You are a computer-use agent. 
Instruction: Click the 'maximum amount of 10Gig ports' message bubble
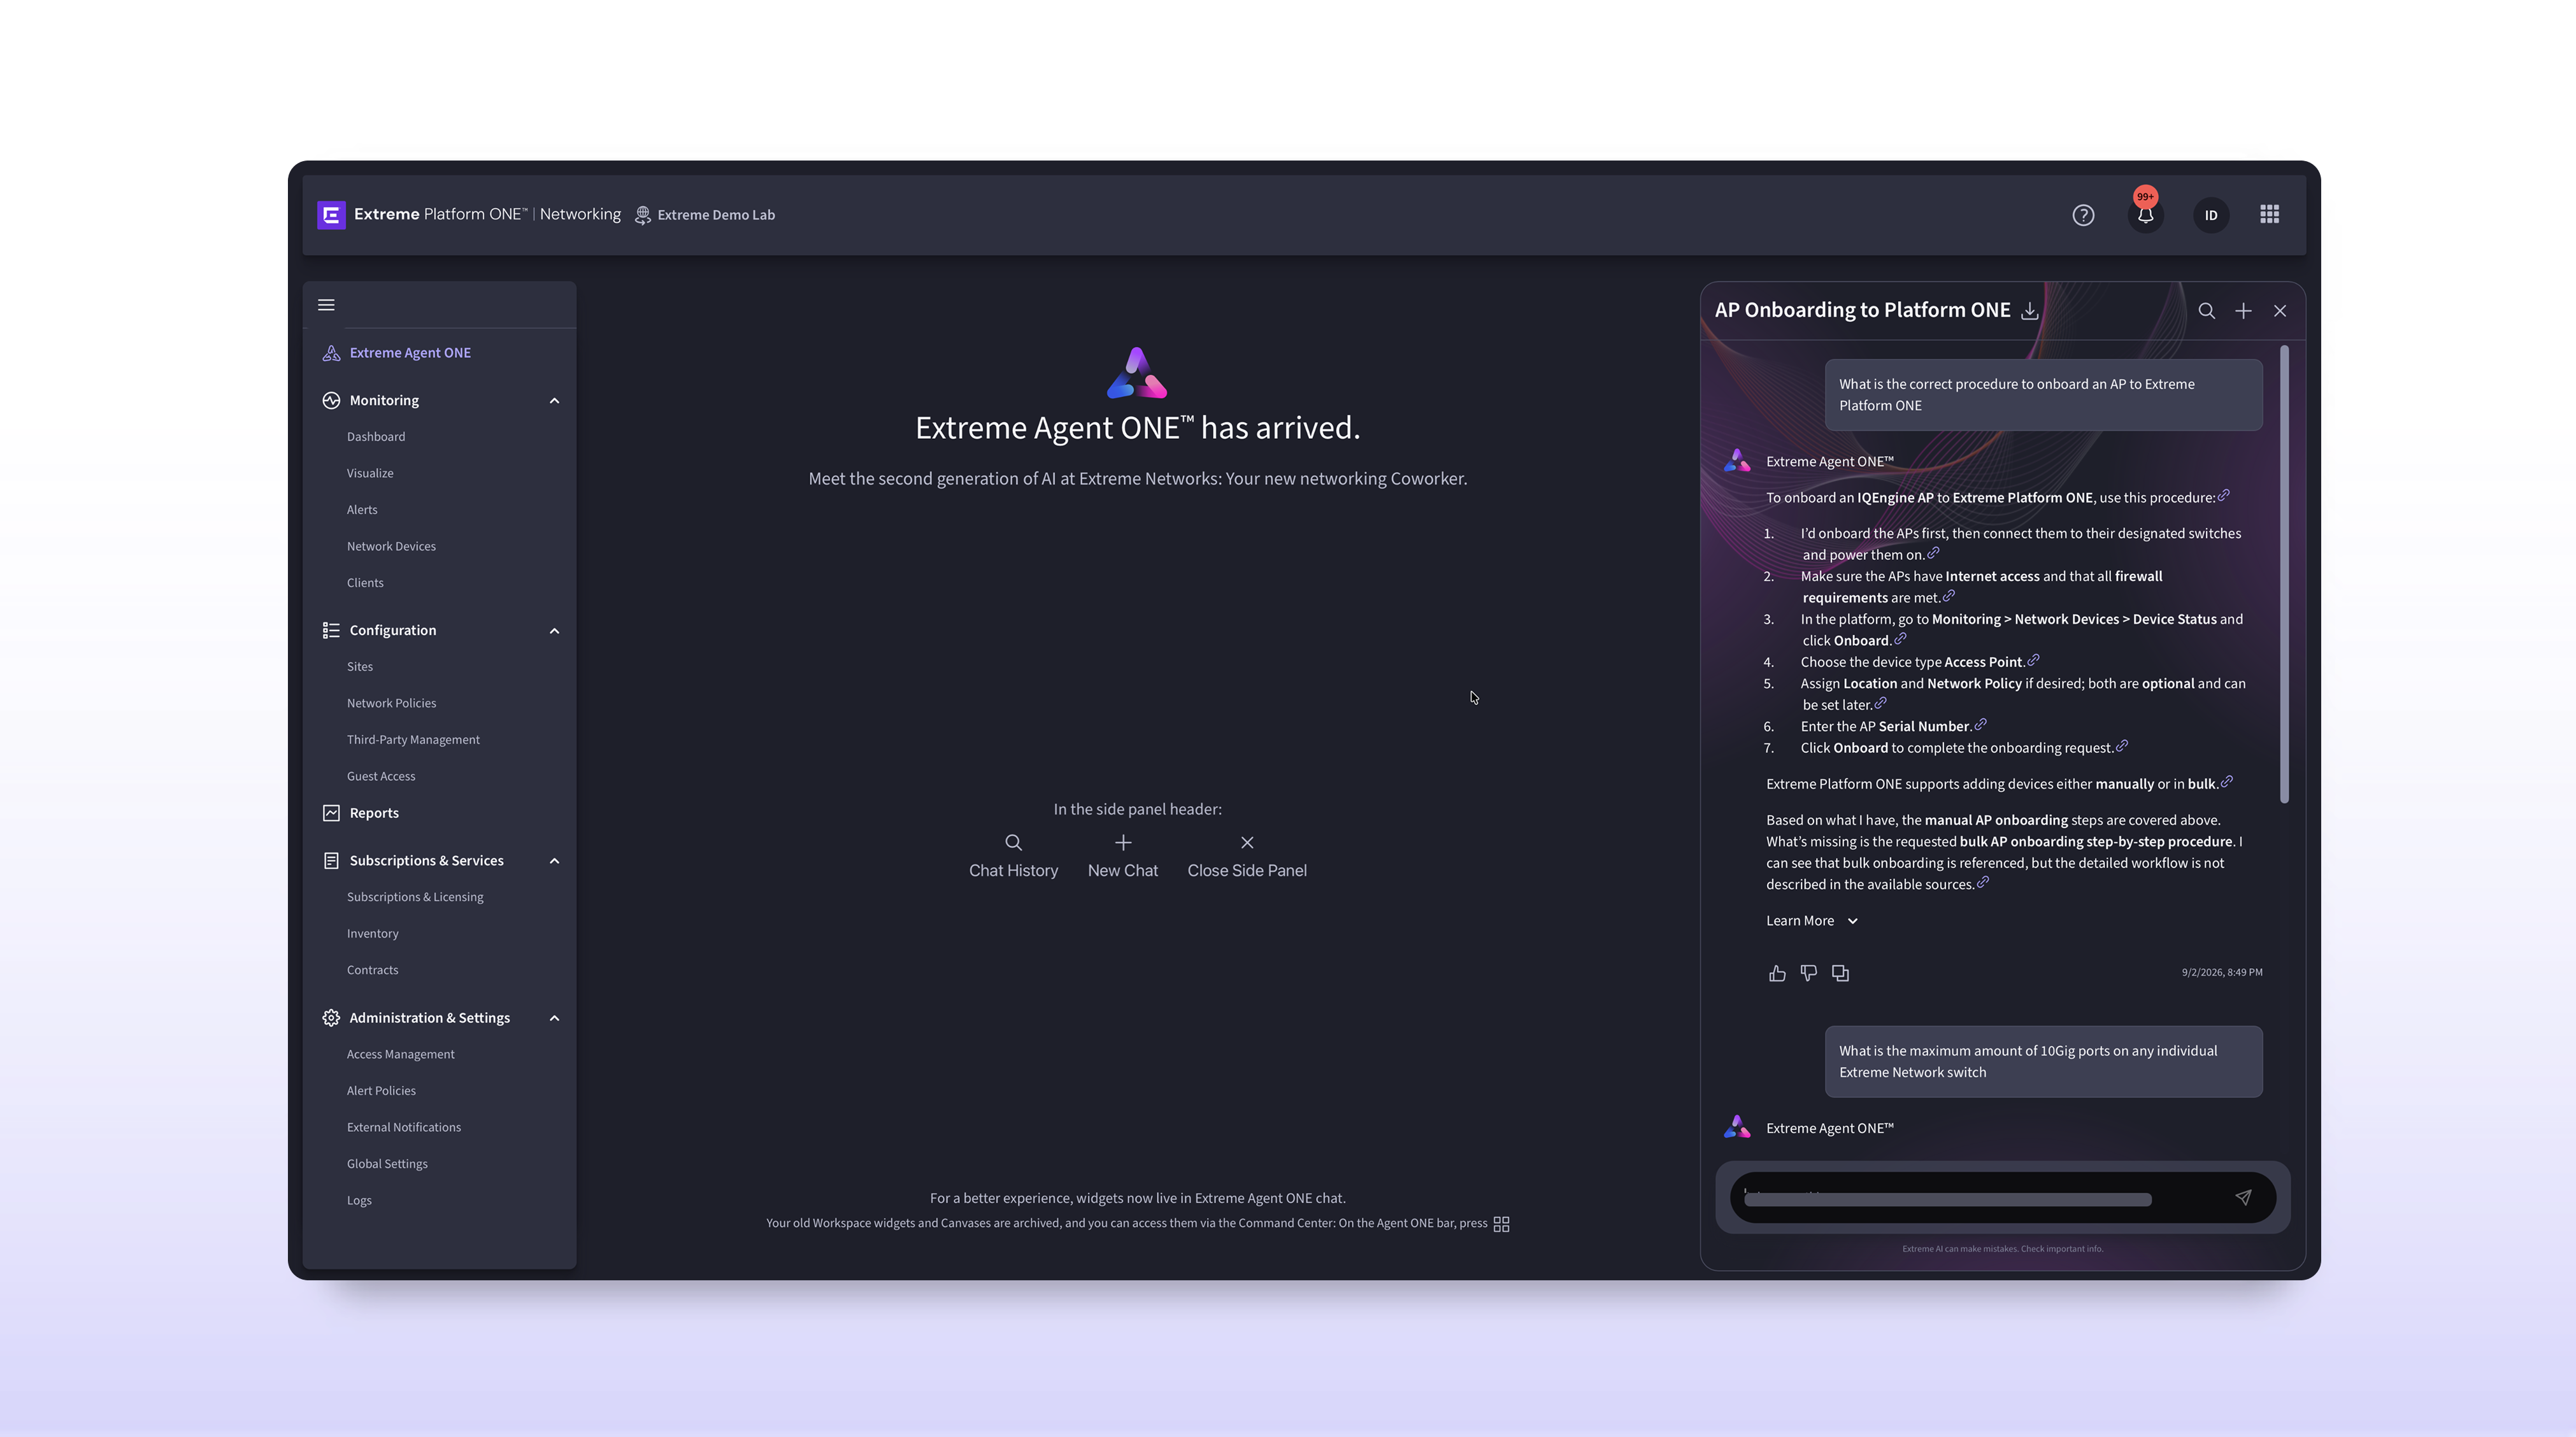(x=2043, y=1062)
